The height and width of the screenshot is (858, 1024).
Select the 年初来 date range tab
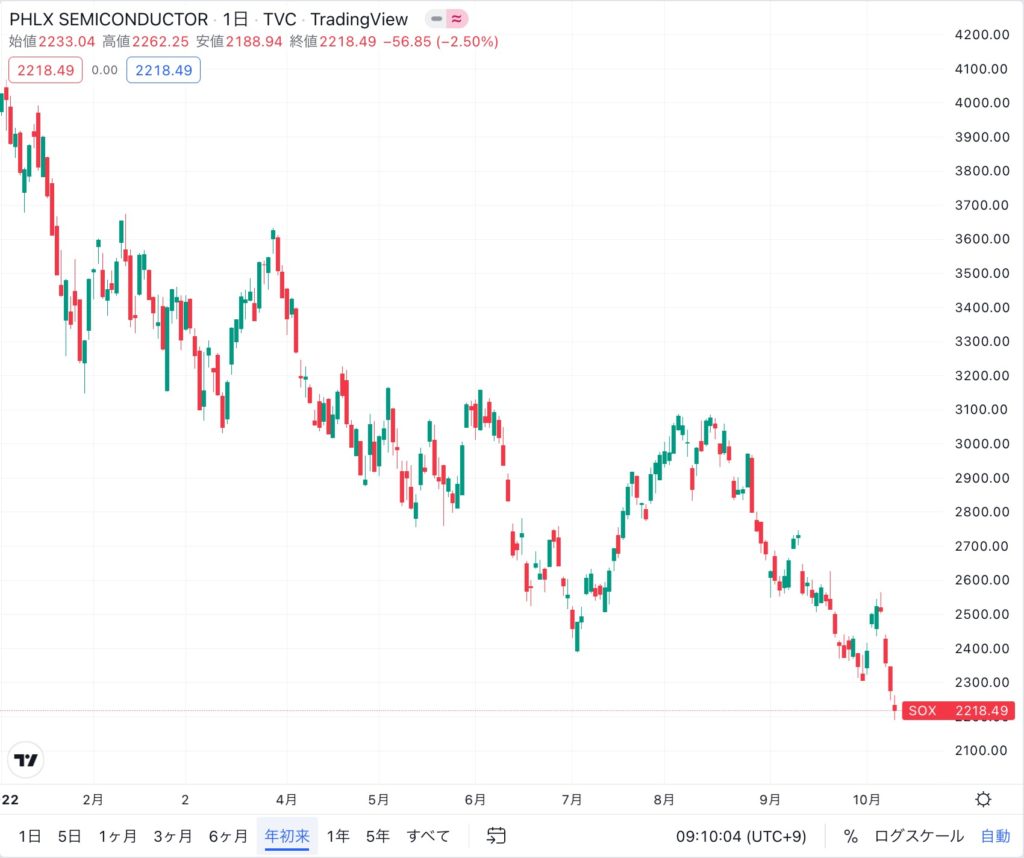click(287, 836)
